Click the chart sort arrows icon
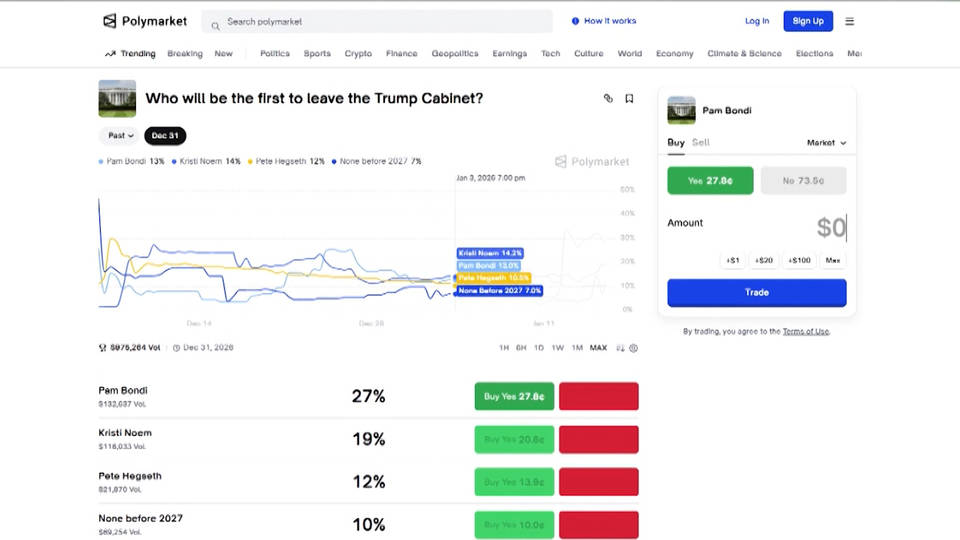The image size is (960, 540). tap(620, 348)
